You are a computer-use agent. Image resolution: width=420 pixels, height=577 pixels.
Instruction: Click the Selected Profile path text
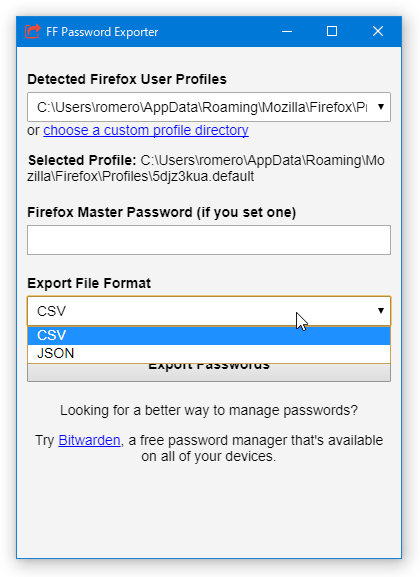click(x=206, y=168)
